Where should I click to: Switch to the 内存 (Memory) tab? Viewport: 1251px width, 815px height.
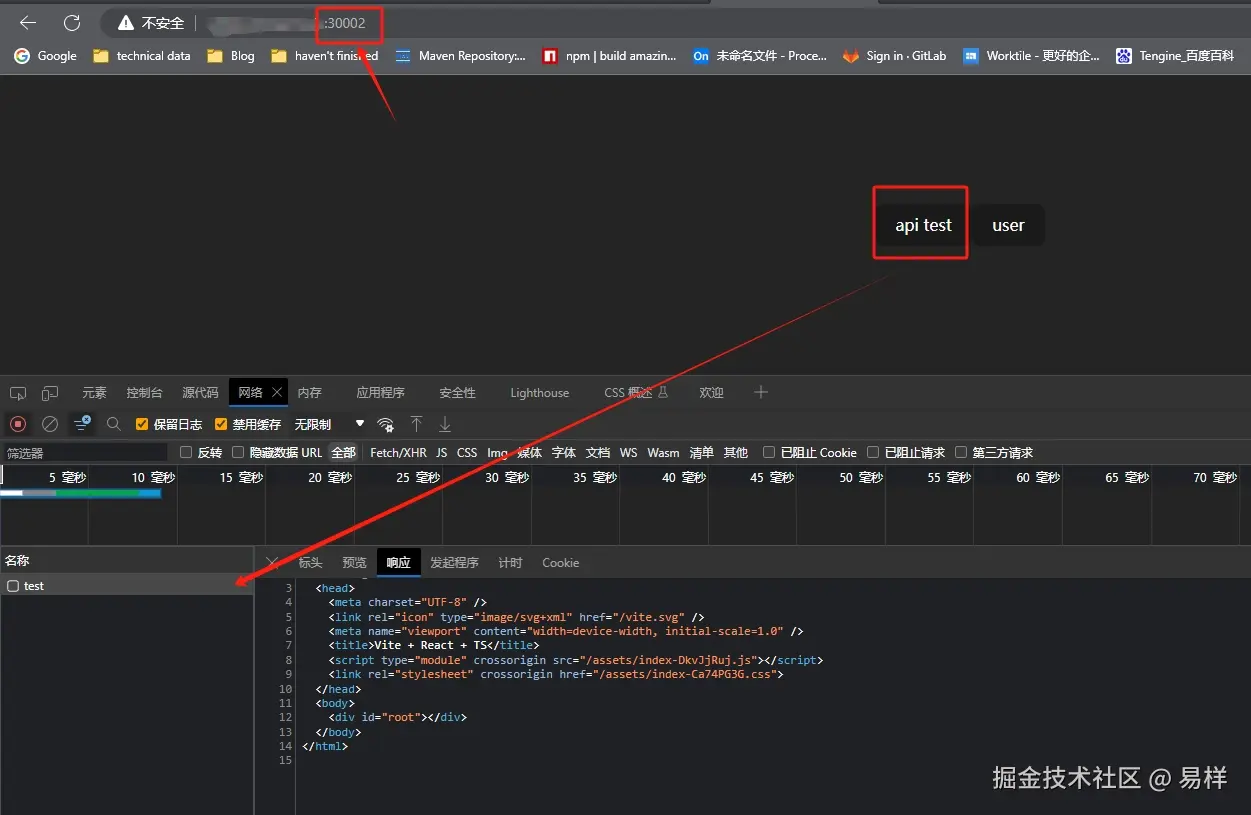point(309,393)
